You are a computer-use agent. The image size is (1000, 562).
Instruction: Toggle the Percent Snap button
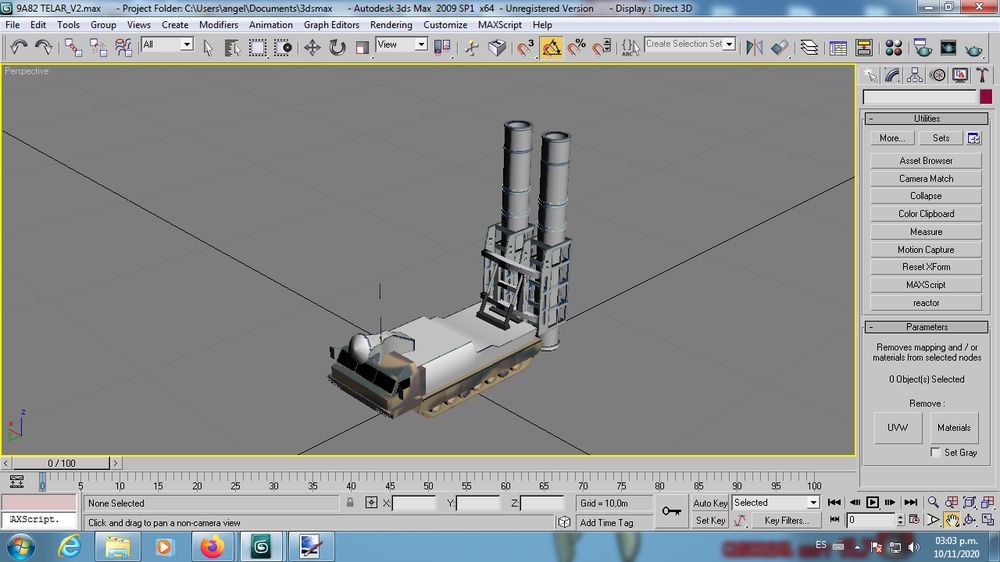[576, 47]
